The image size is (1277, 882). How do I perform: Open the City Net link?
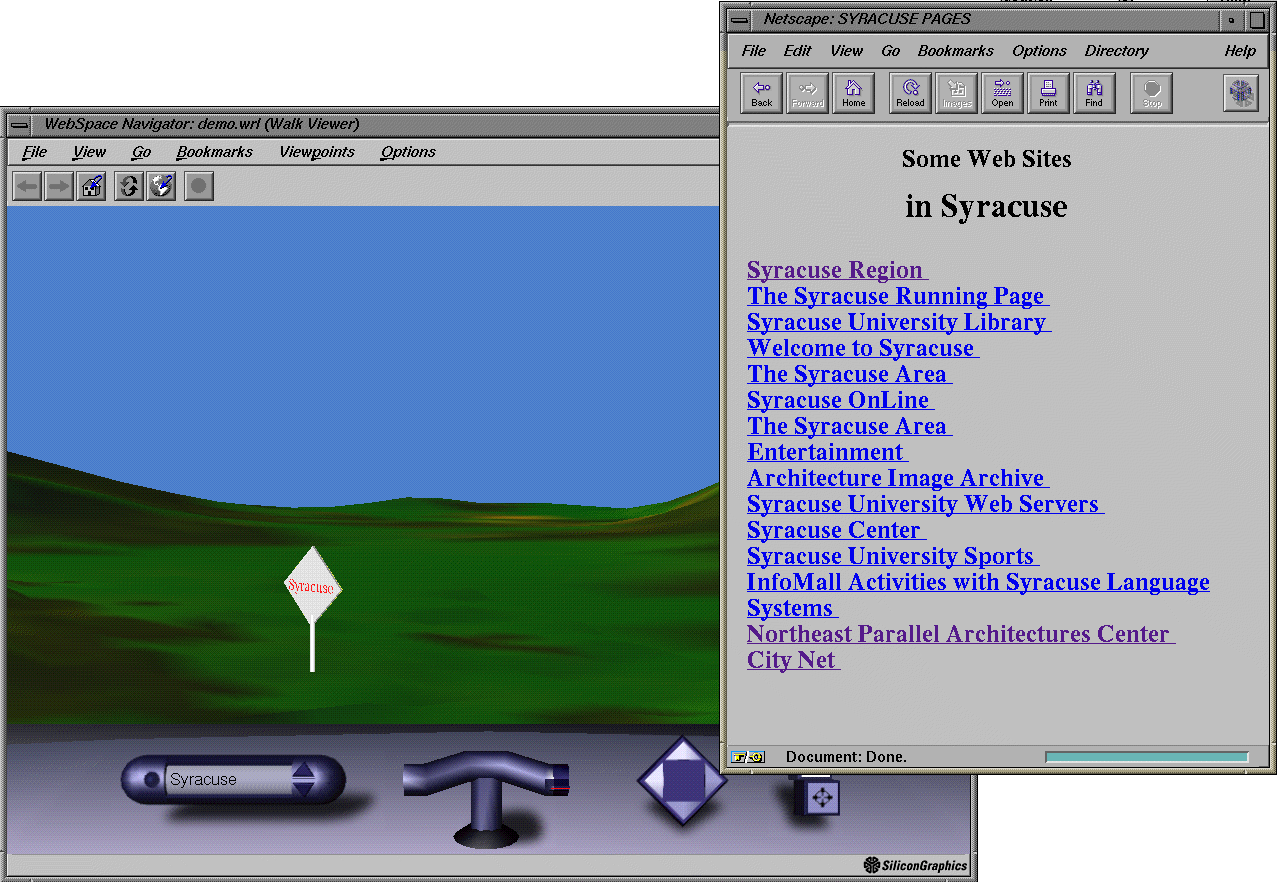(794, 660)
